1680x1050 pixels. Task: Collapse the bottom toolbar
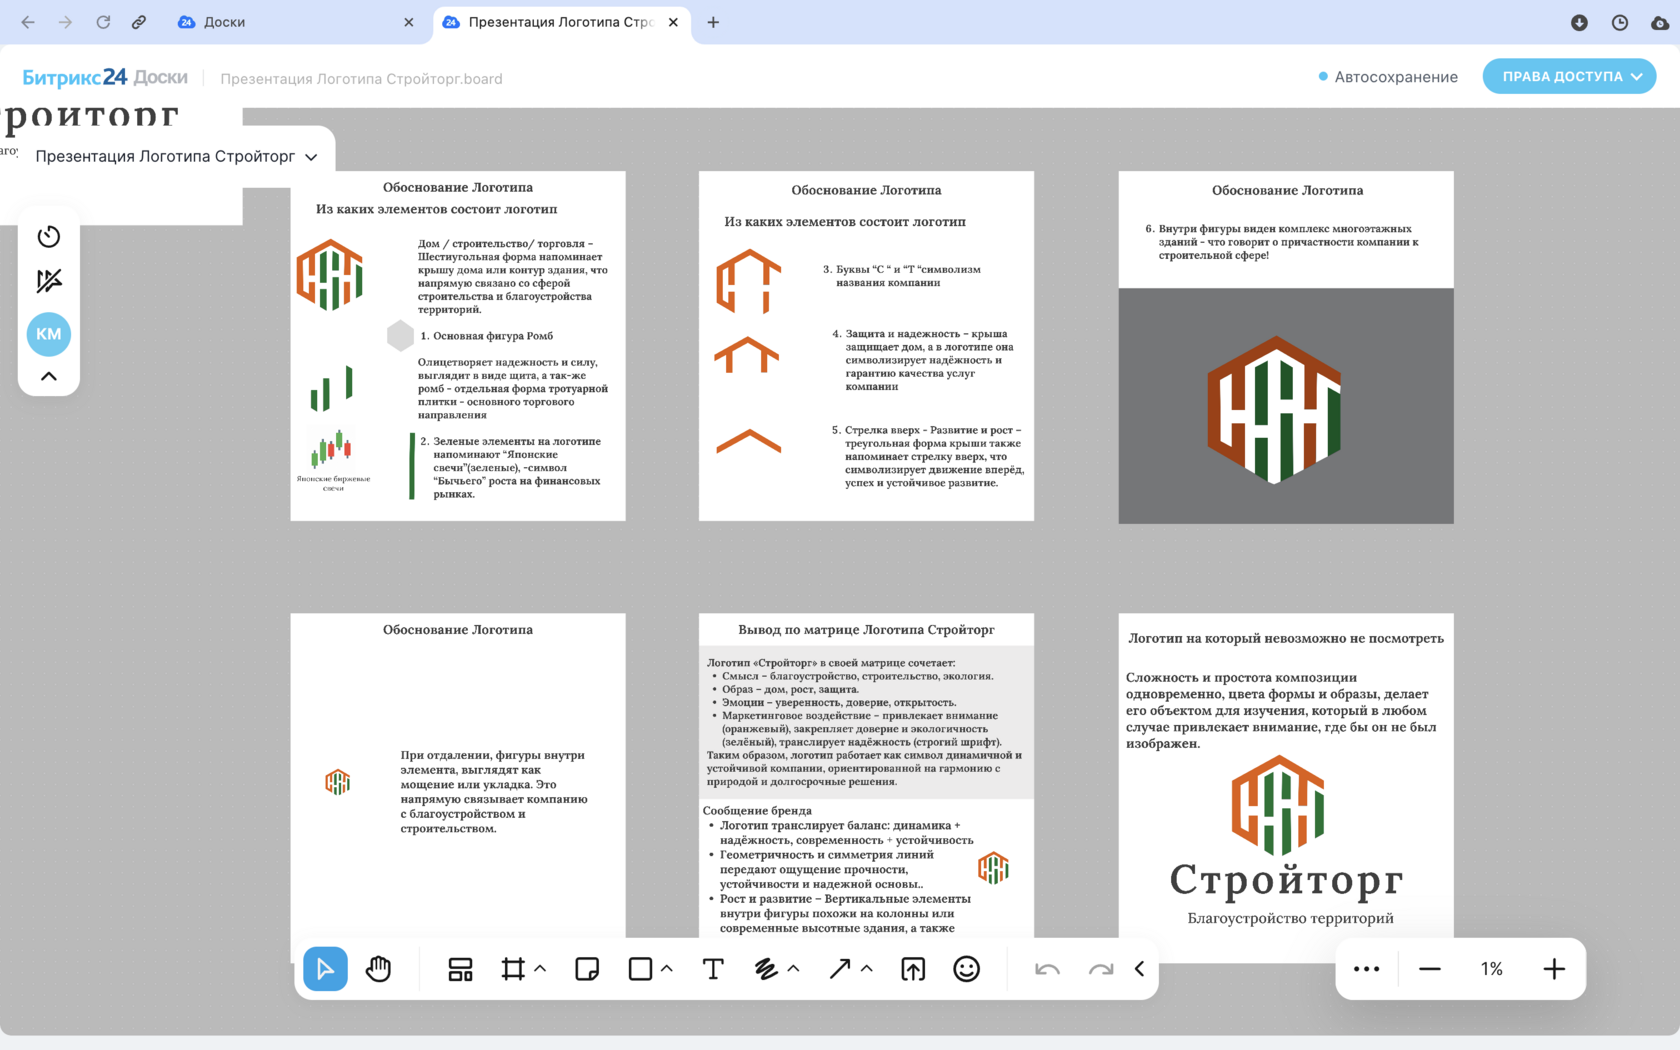click(x=1140, y=969)
